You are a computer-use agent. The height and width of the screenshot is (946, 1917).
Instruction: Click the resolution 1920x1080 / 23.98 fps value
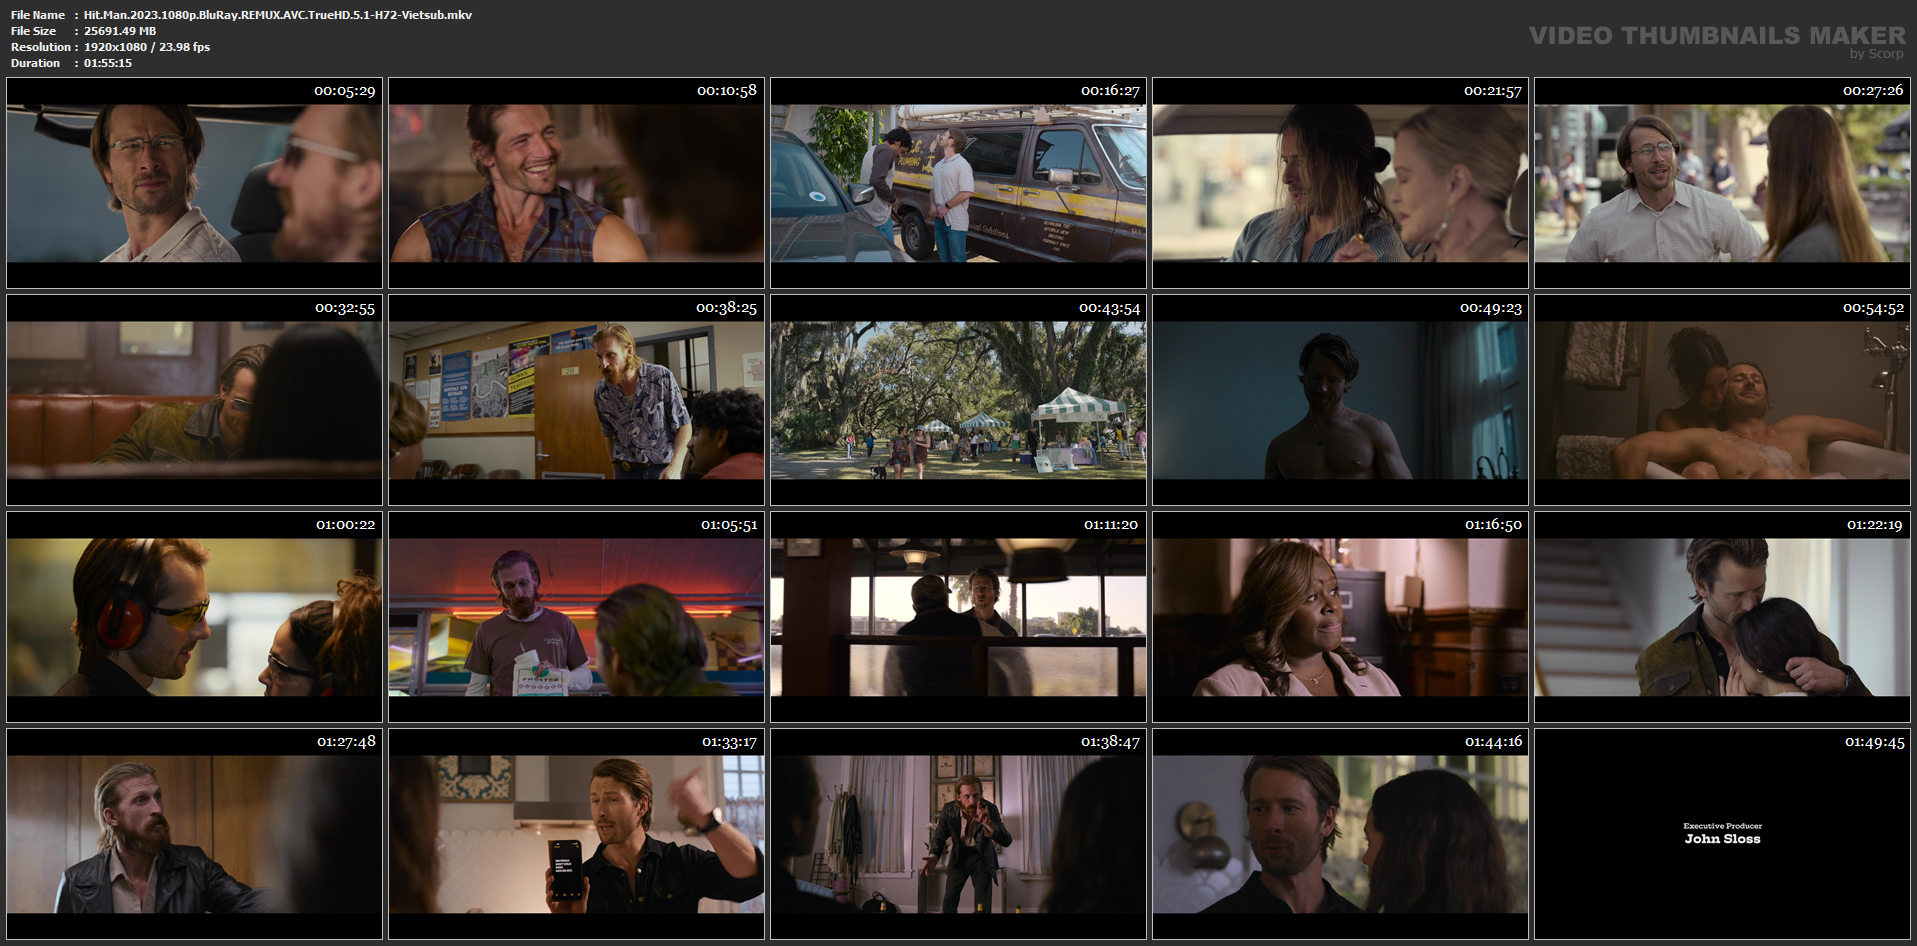tap(147, 47)
